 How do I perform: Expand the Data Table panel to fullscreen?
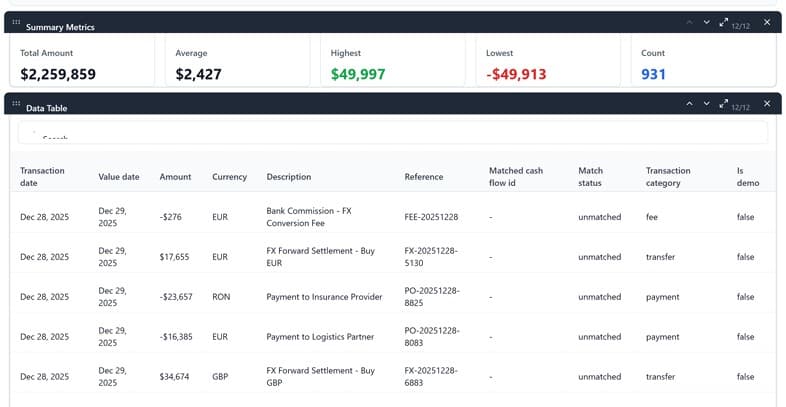coord(723,103)
